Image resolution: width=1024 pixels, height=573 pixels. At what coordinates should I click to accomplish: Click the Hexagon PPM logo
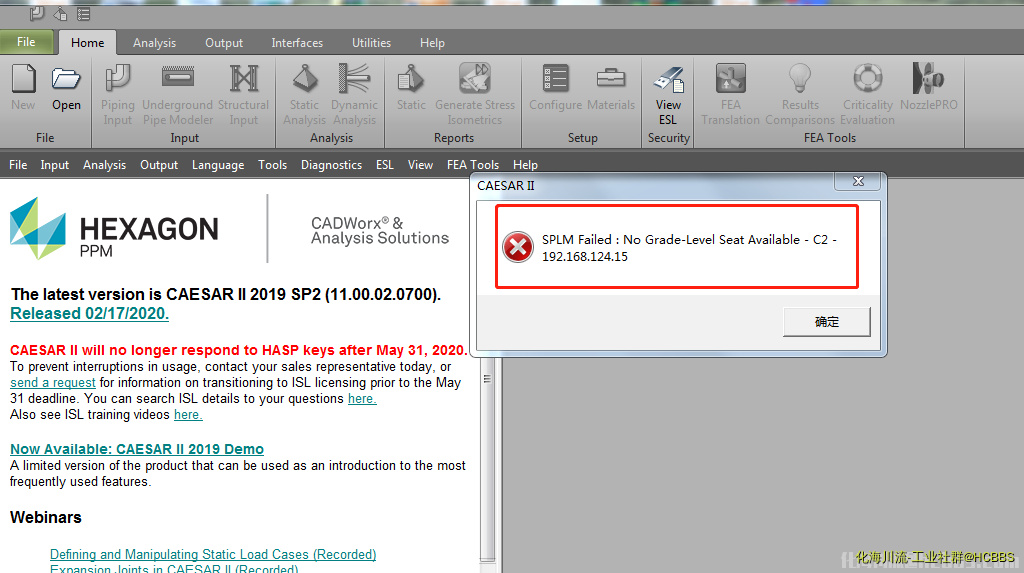click(x=114, y=229)
